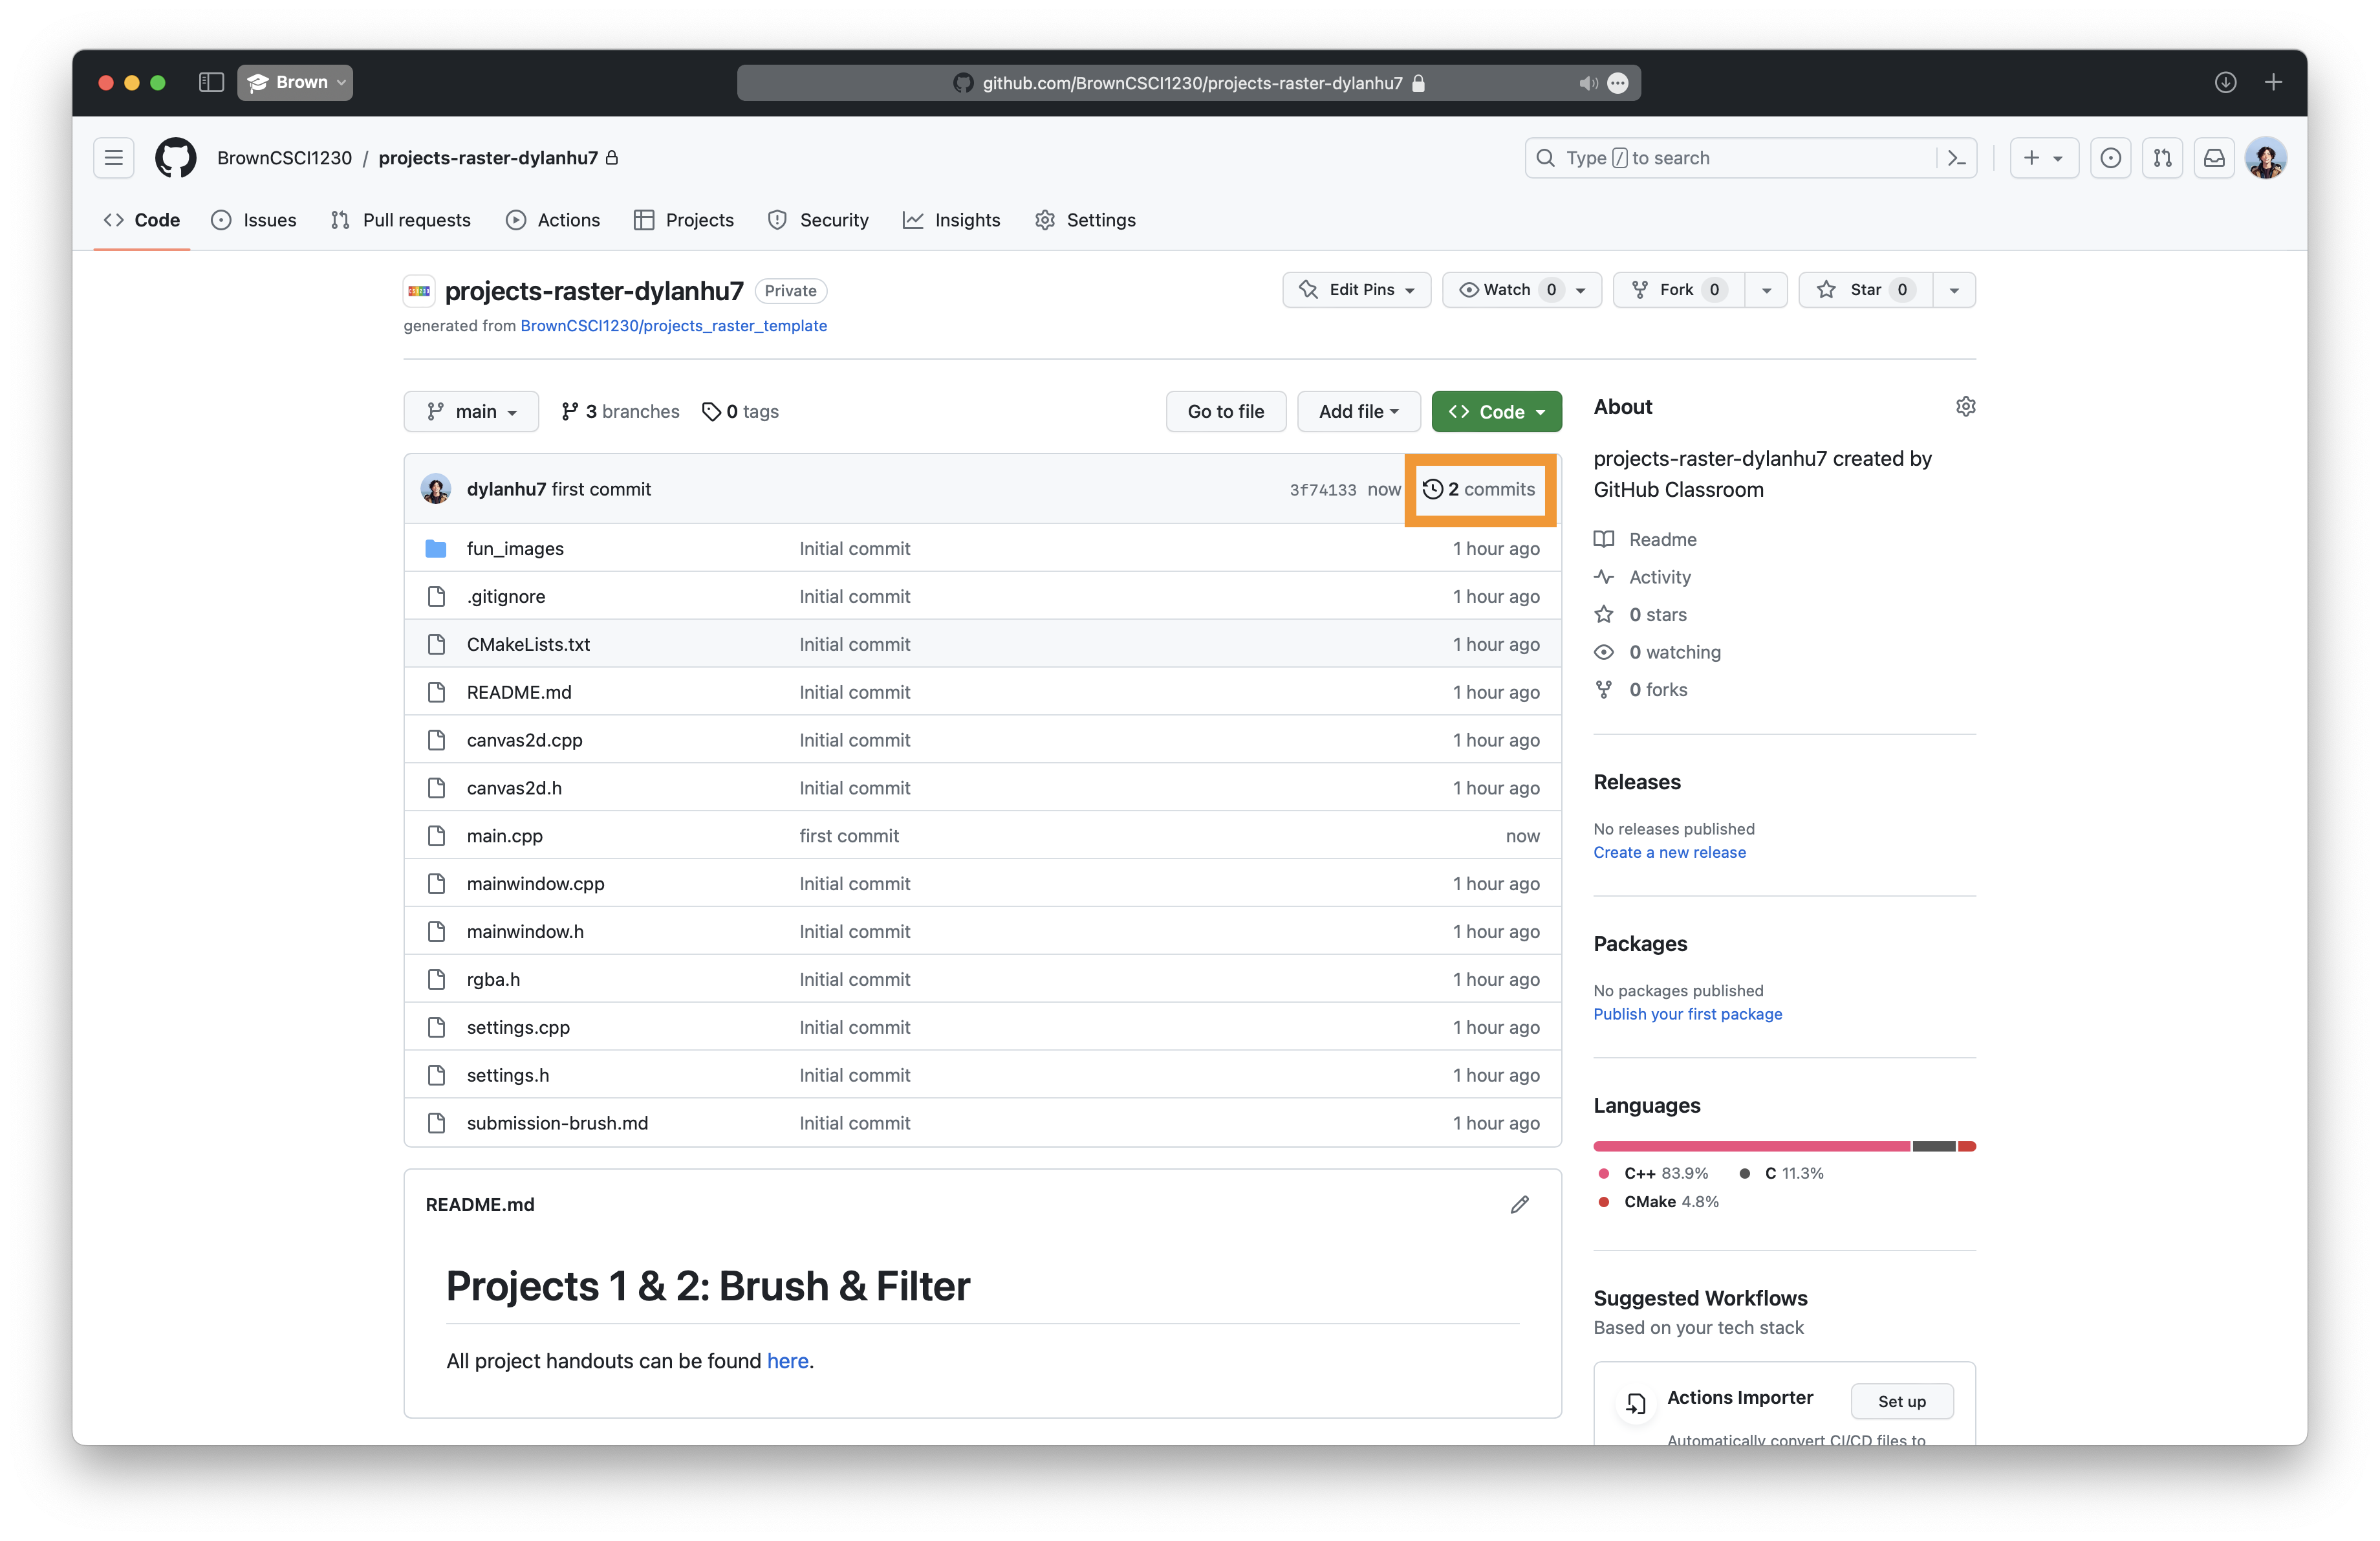
Task: Switch to the Insights tab
Action: 951,220
